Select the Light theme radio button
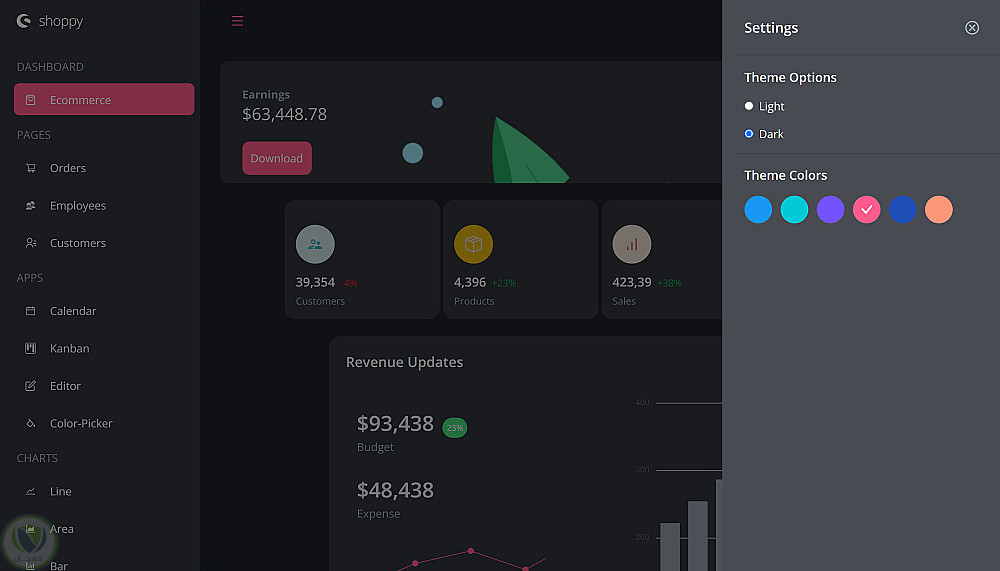 [x=749, y=106]
